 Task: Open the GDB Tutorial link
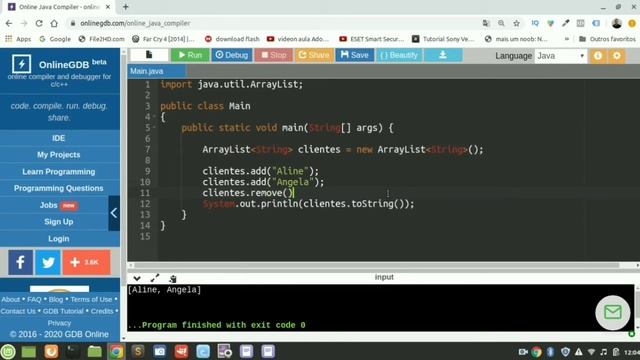pyautogui.click(x=63, y=311)
